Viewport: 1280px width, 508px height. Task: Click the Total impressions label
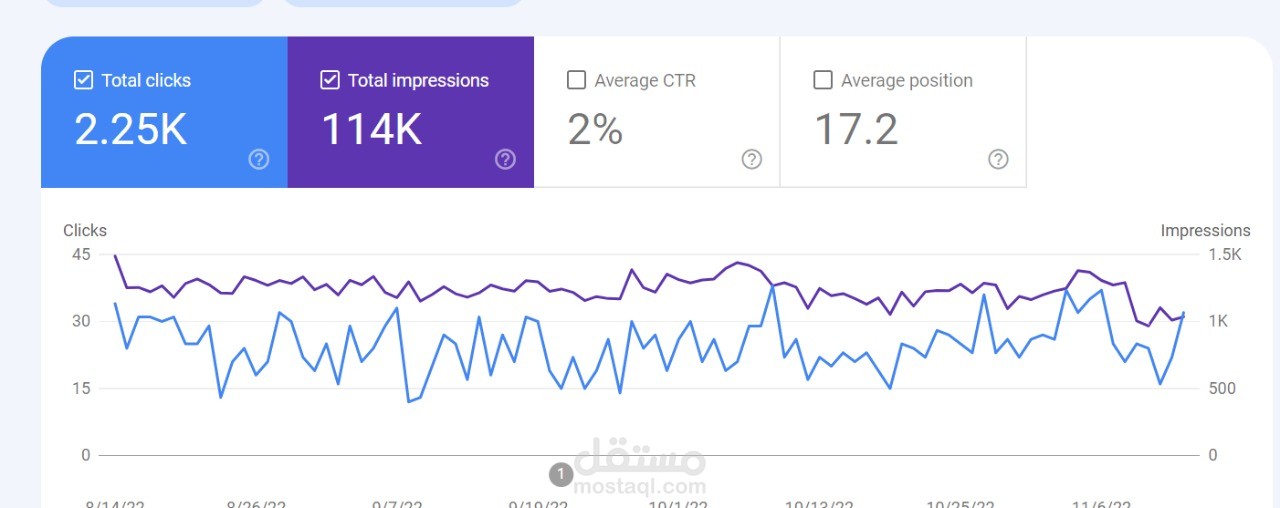point(418,81)
